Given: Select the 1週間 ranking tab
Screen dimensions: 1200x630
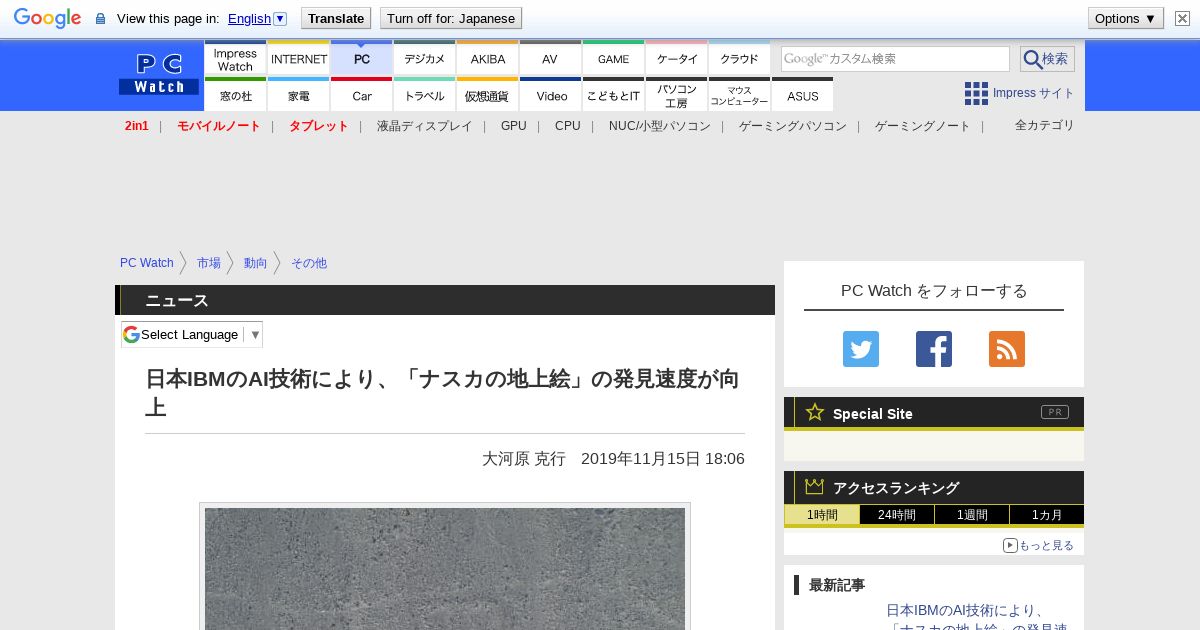Looking at the screenshot, I should point(972,515).
